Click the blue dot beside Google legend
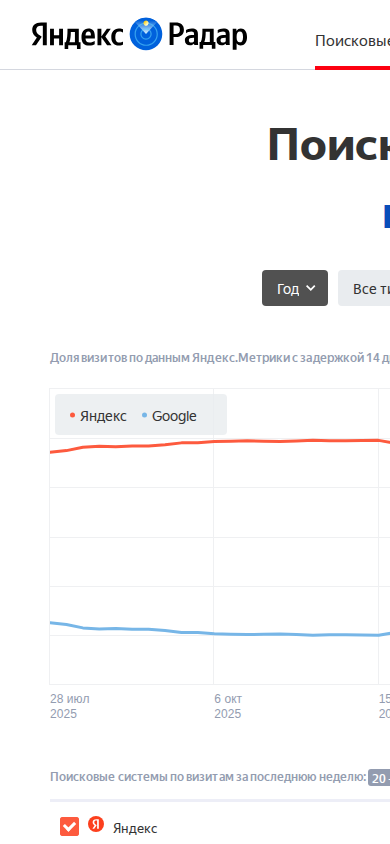Image resolution: width=390 pixels, height=844 pixels. pyautogui.click(x=144, y=416)
